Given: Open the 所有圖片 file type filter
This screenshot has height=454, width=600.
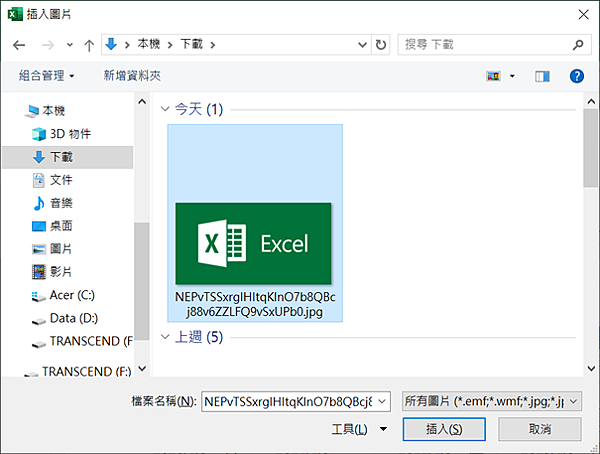Looking at the screenshot, I should pos(492,401).
